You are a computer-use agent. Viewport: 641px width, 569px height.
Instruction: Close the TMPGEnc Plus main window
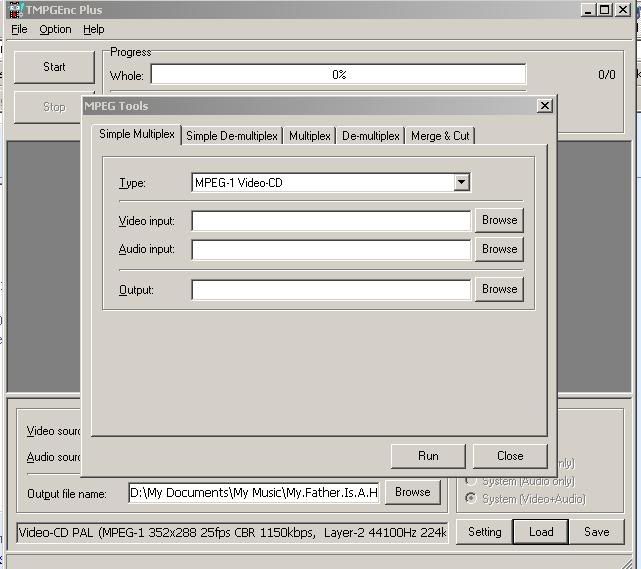click(623, 9)
